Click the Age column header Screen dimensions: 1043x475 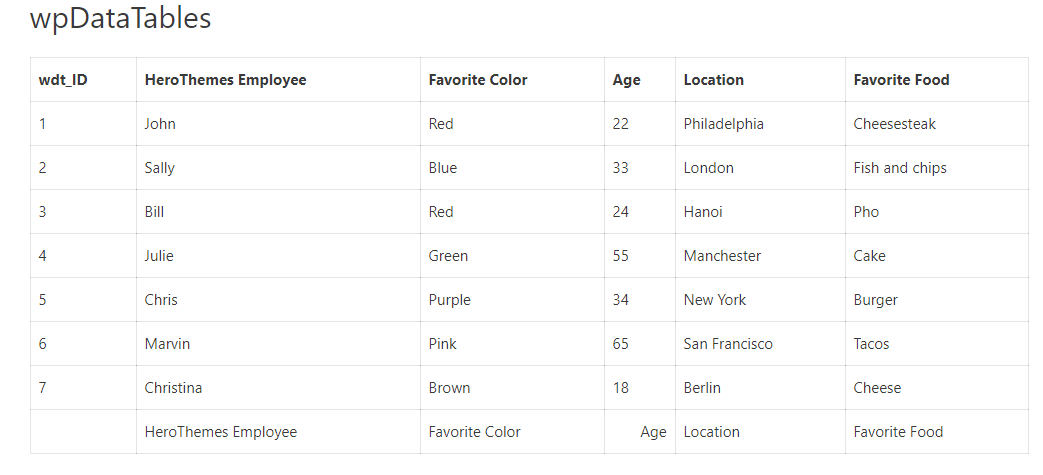(627, 80)
